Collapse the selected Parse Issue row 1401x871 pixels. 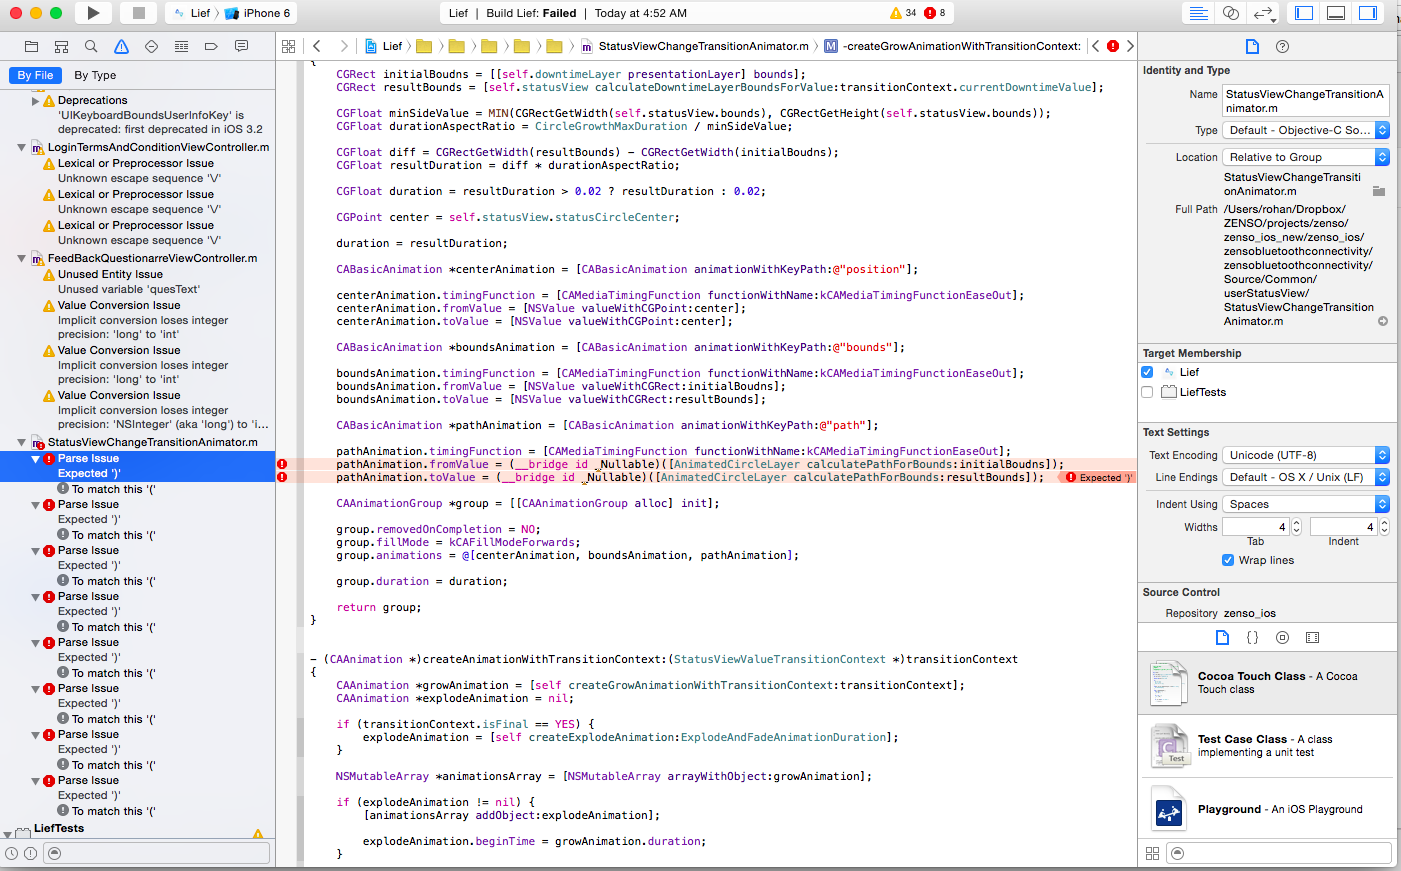35,459
